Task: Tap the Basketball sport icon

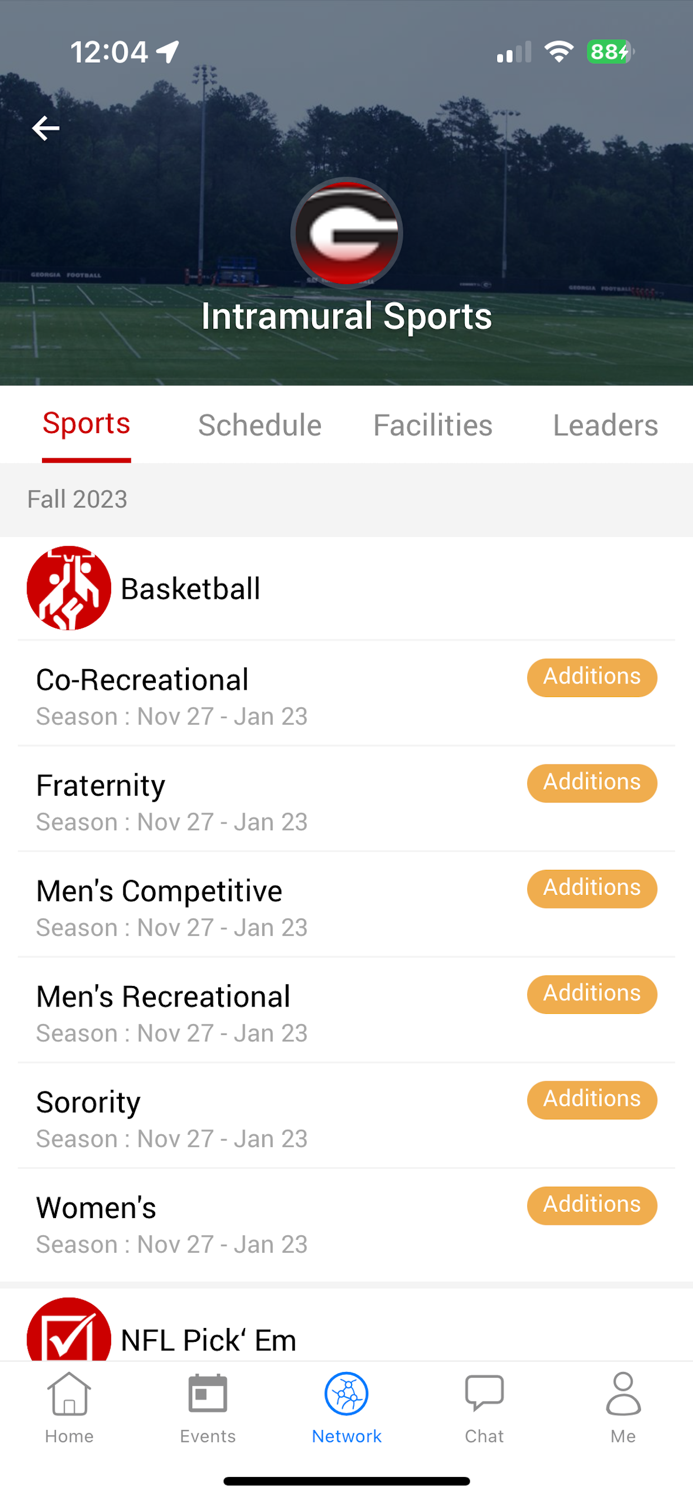Action: [69, 588]
